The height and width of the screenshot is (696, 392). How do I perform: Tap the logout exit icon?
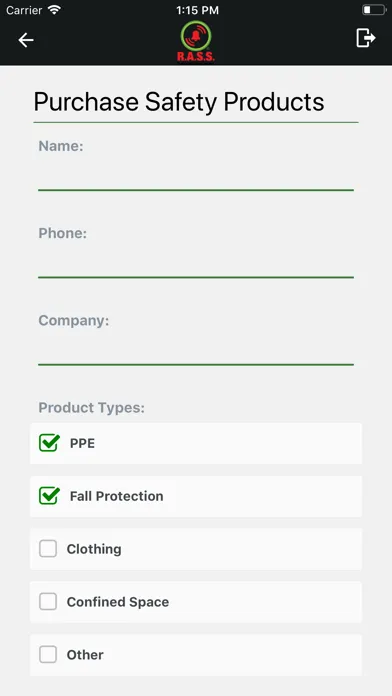(x=366, y=38)
